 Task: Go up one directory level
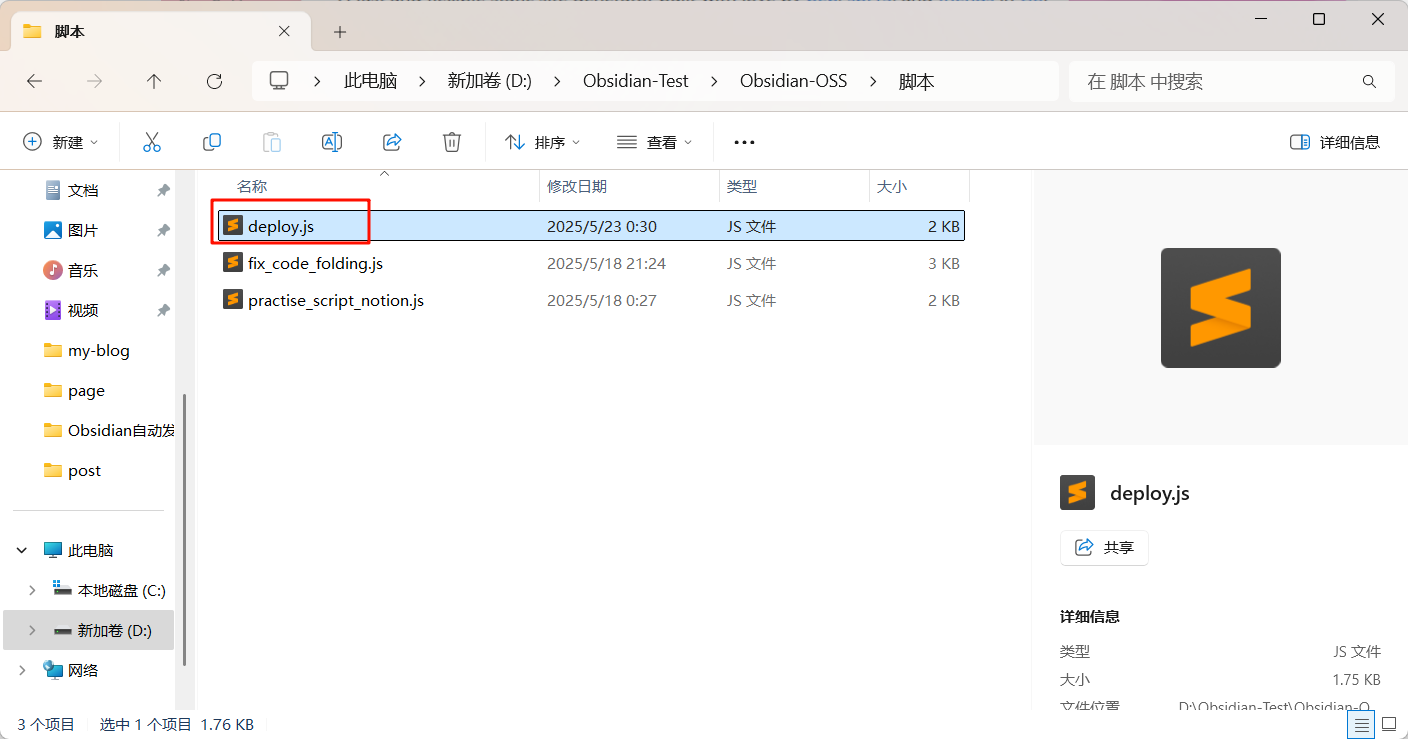click(x=154, y=81)
